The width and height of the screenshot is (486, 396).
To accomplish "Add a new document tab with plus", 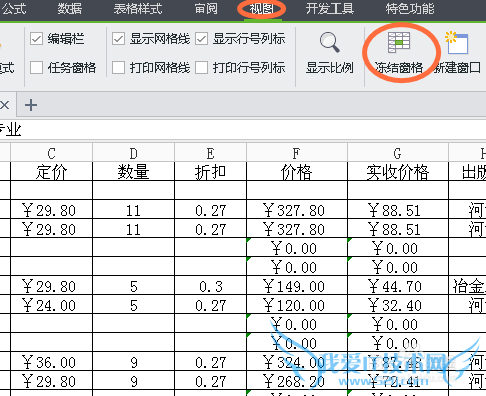I will pyautogui.click(x=31, y=105).
